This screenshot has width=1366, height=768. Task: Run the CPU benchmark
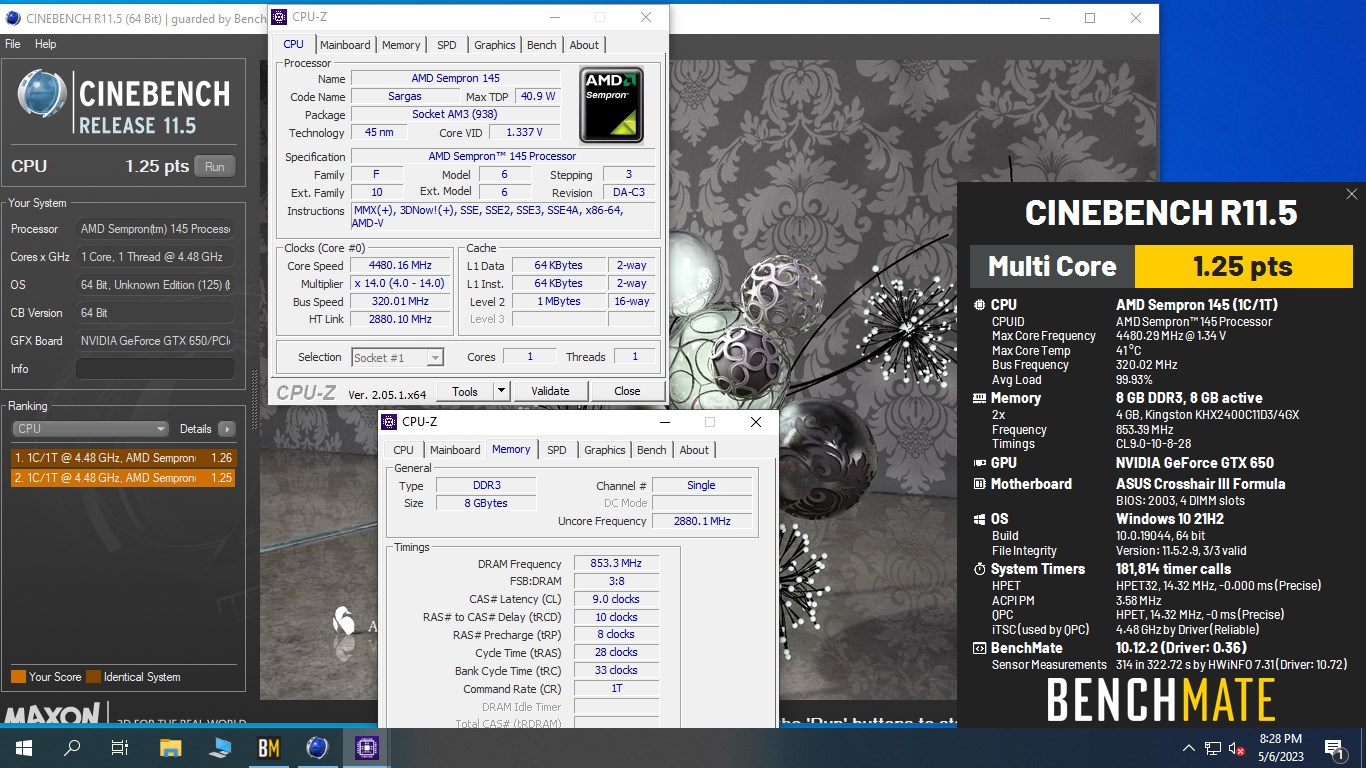[215, 166]
